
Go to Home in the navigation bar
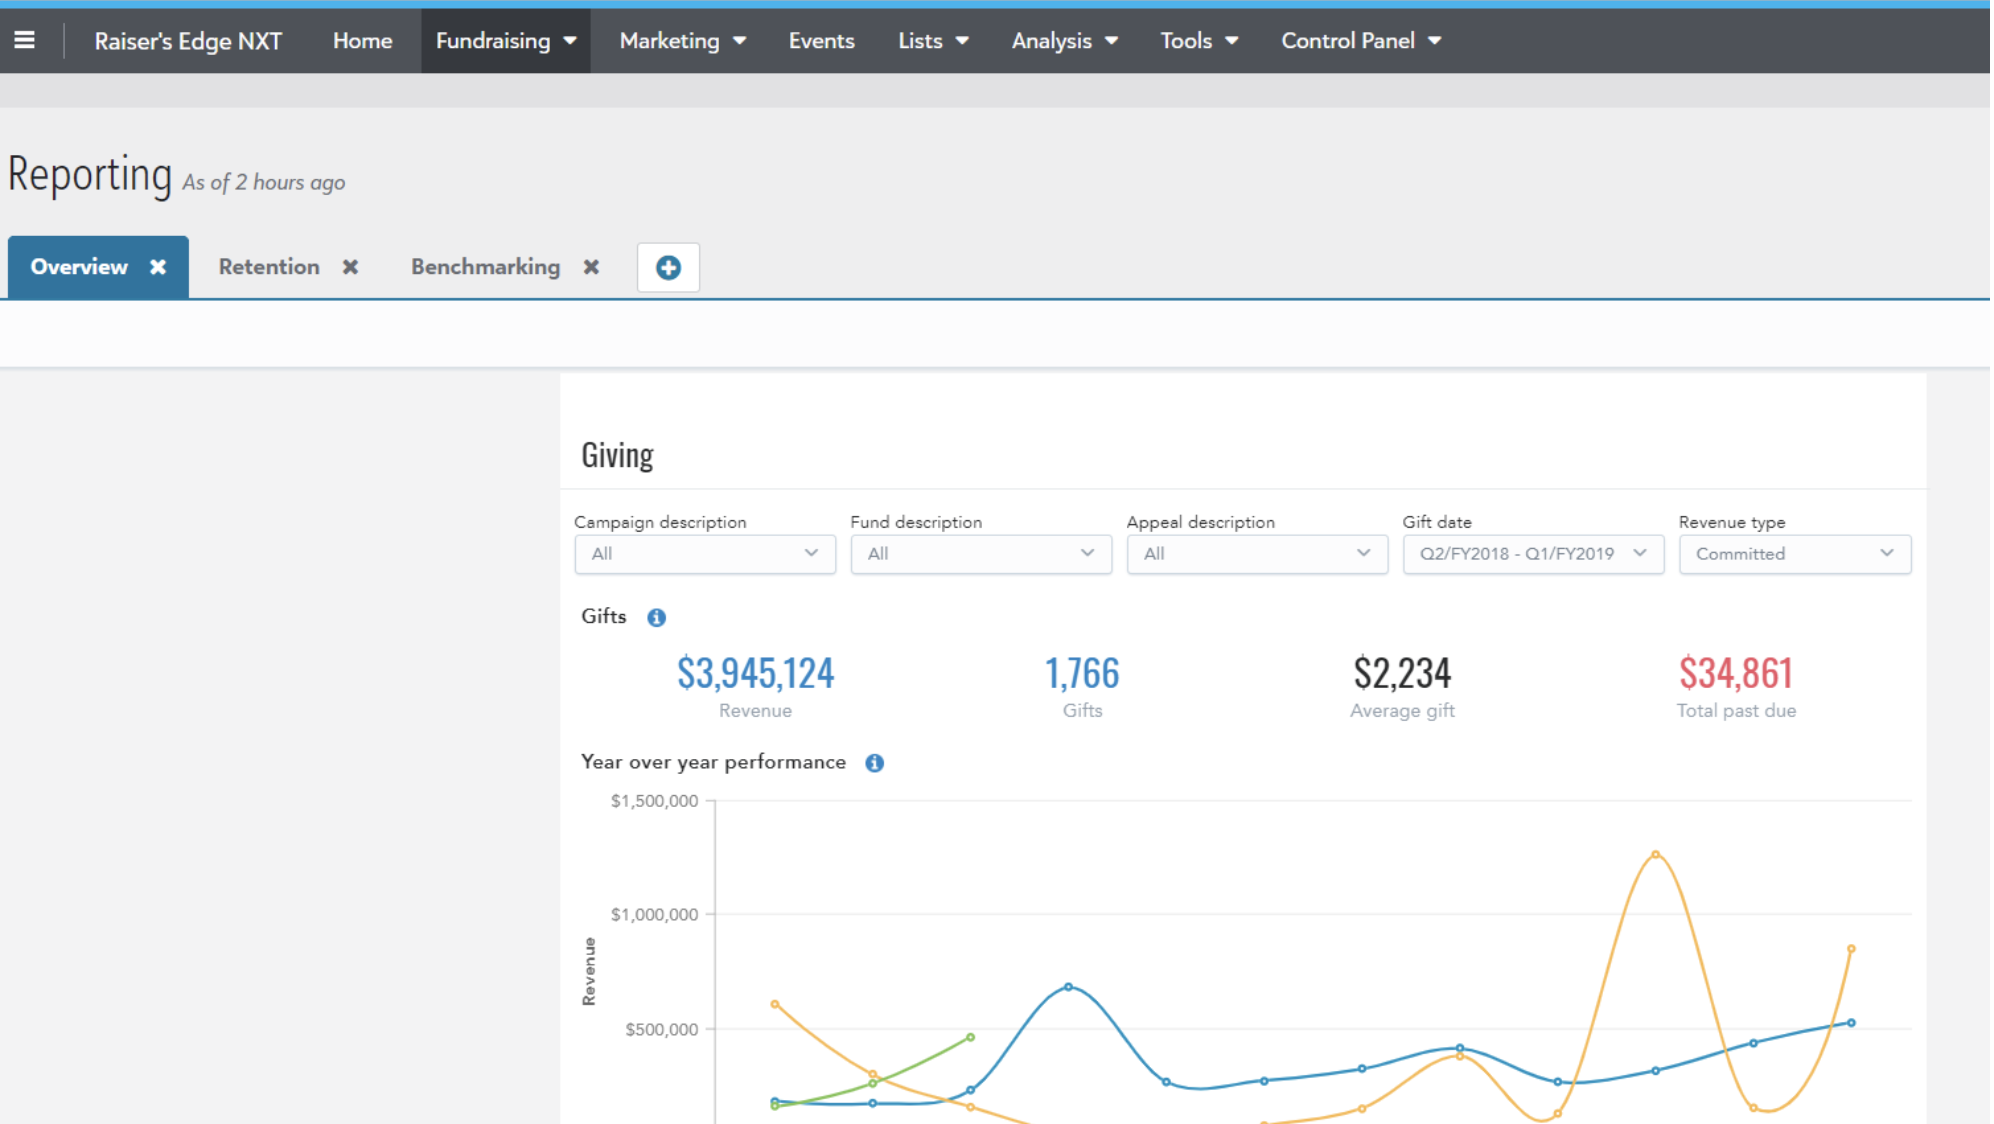coord(362,41)
